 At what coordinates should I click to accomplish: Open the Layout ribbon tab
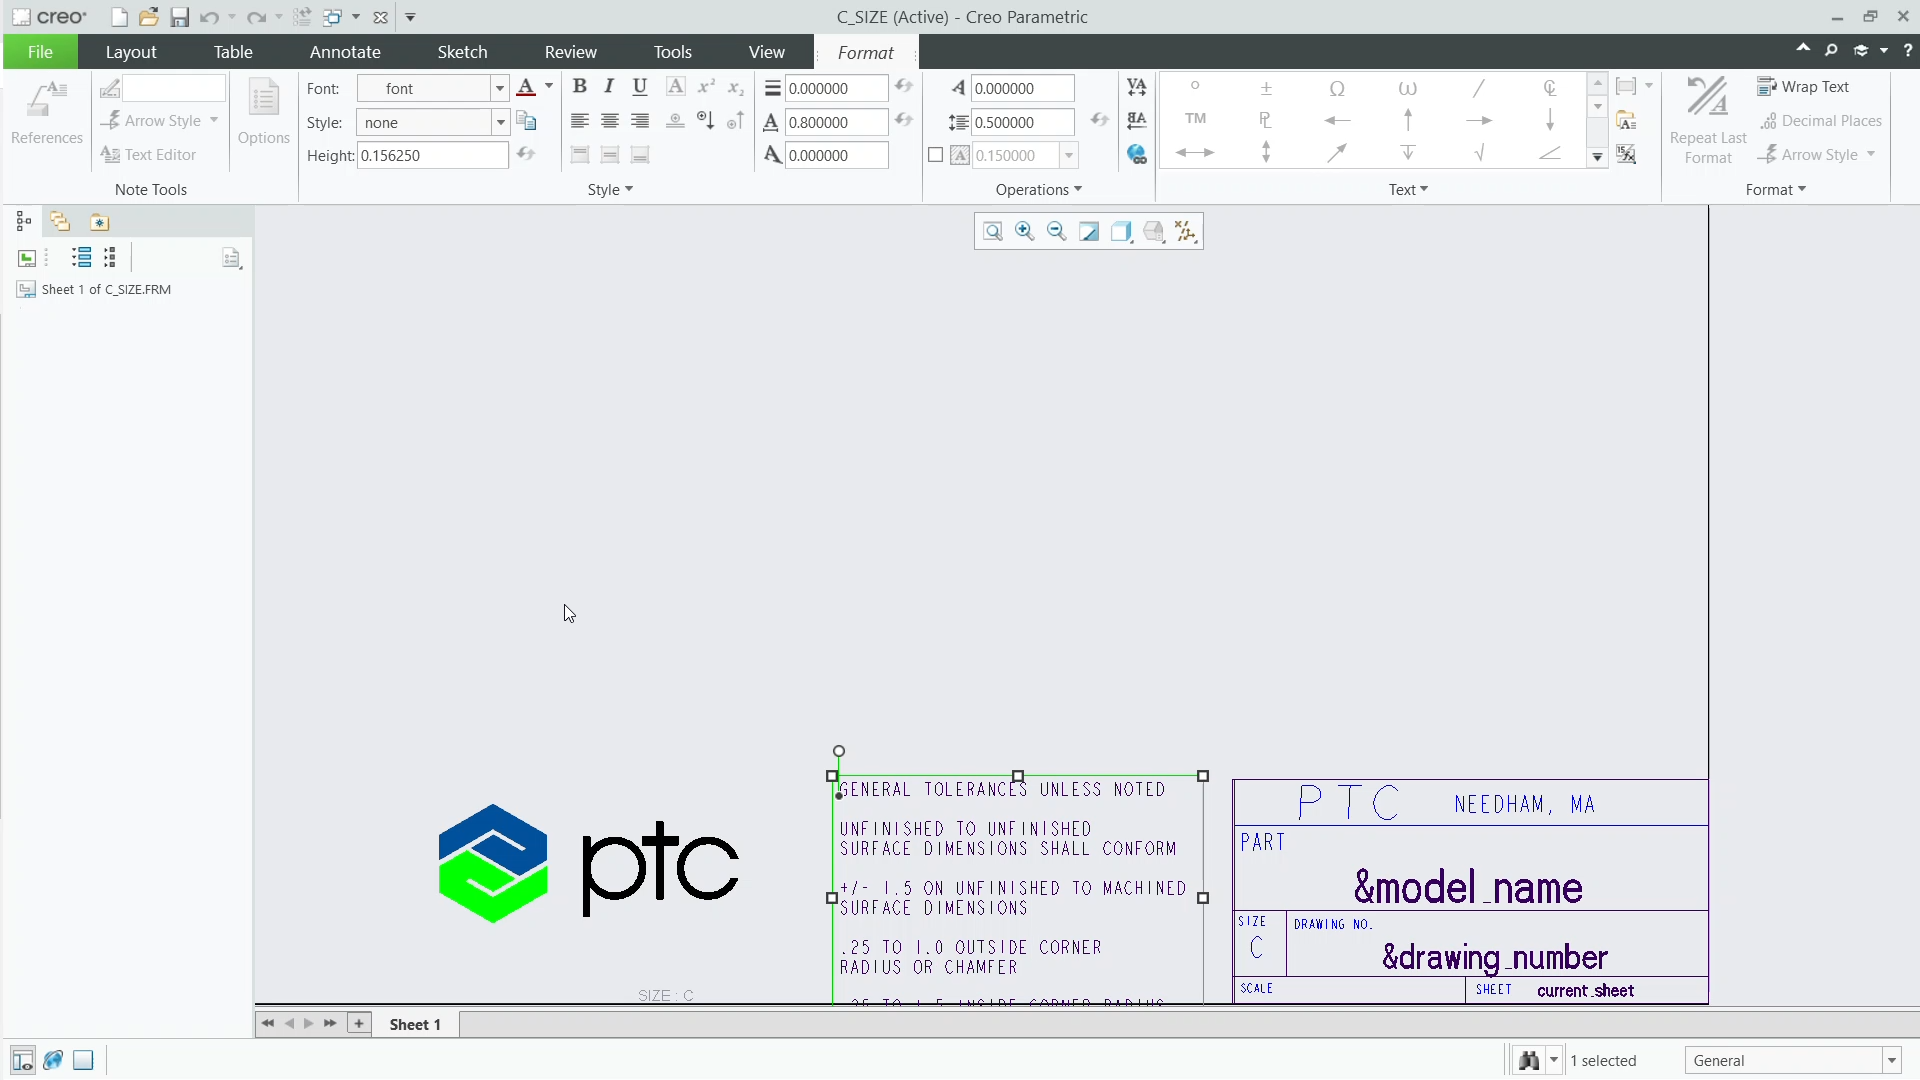(131, 52)
